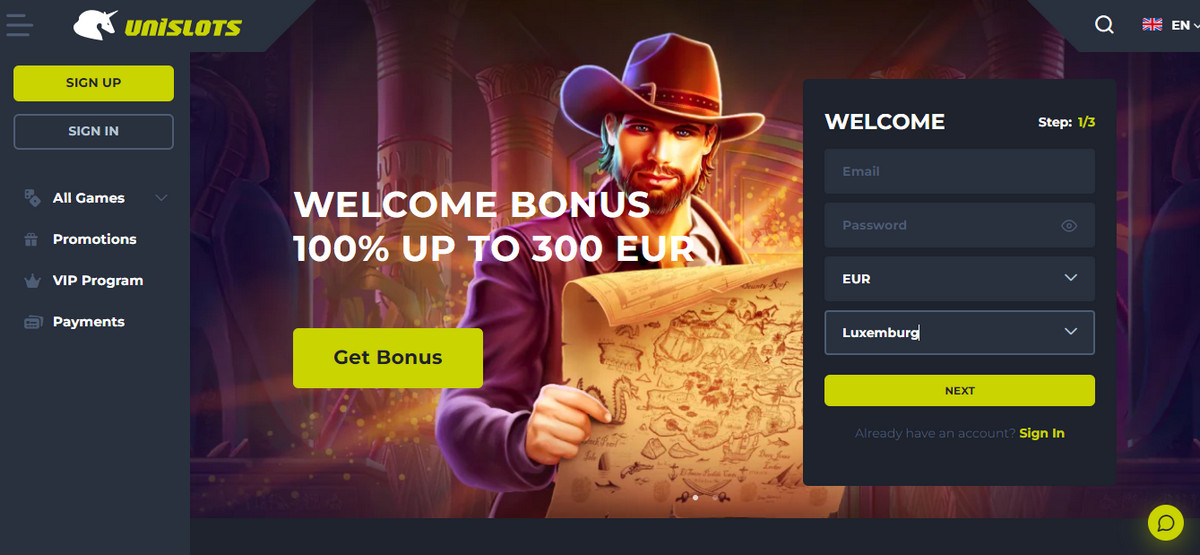Open the Payments menu item
This screenshot has width=1200, height=555.
(x=88, y=322)
